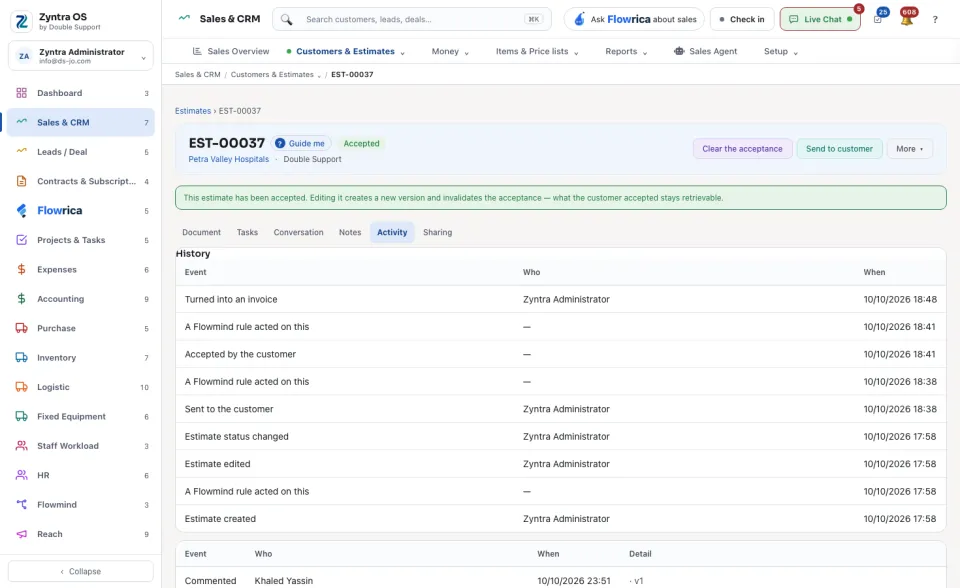The image size is (960, 588).
Task: Click the Sales & CRM header trend icon
Action: pyautogui.click(x=184, y=18)
